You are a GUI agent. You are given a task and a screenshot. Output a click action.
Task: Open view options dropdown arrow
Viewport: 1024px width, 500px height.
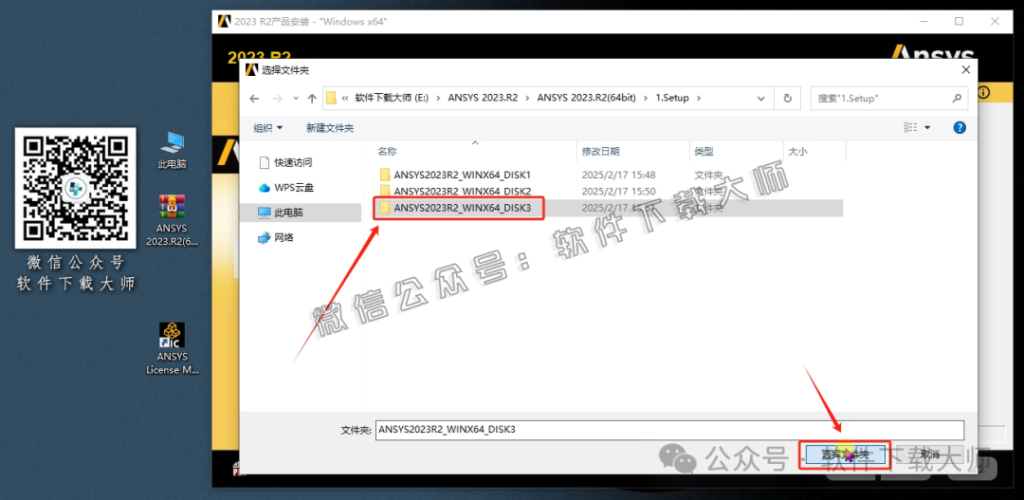point(927,128)
